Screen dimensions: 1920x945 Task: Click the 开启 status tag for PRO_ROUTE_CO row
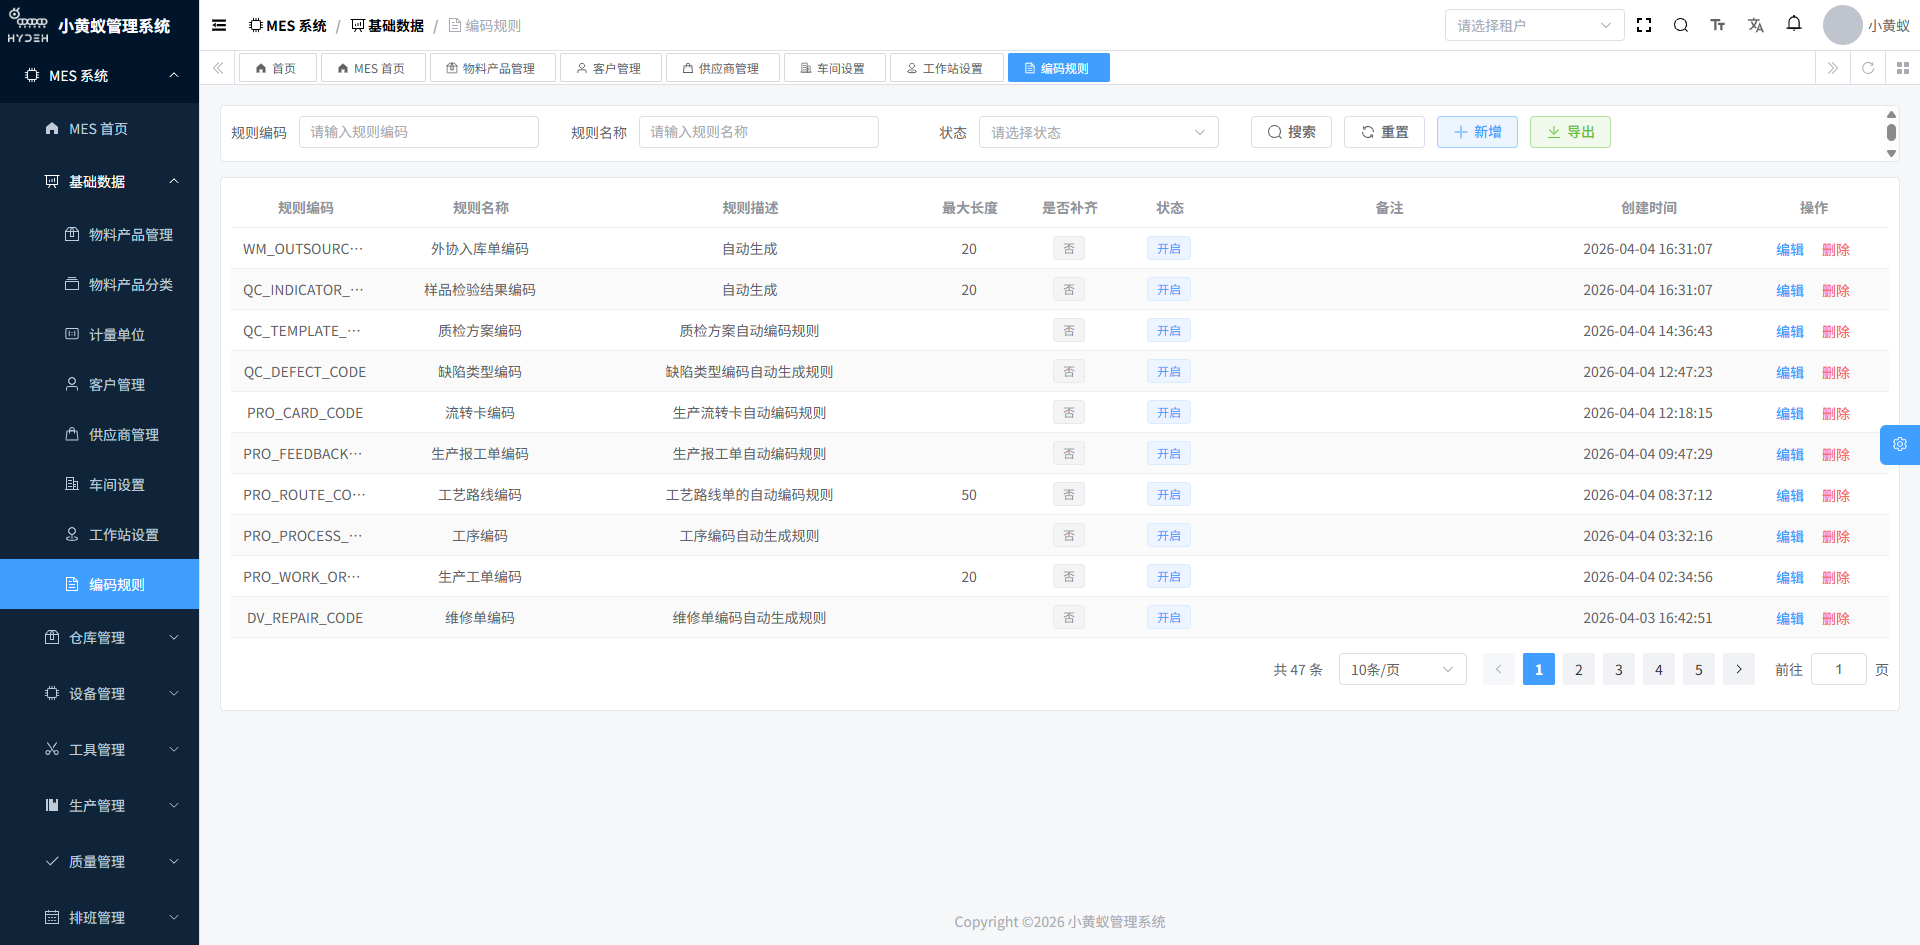click(x=1169, y=495)
